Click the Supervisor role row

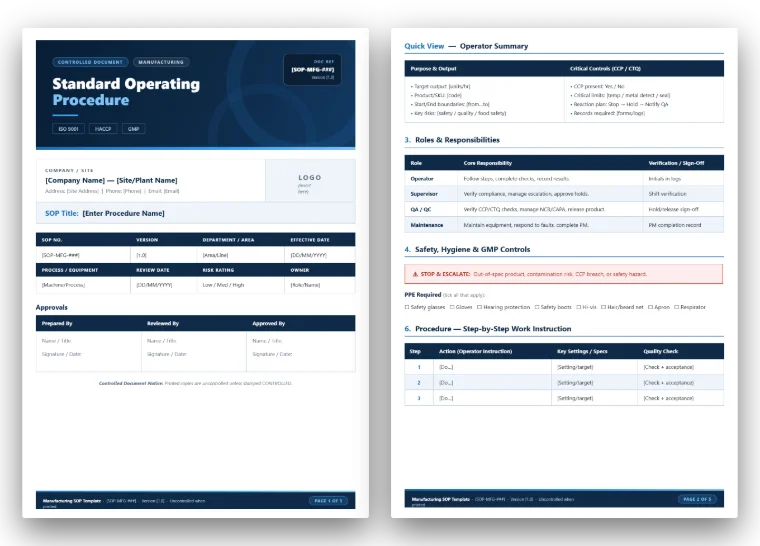coord(564,194)
